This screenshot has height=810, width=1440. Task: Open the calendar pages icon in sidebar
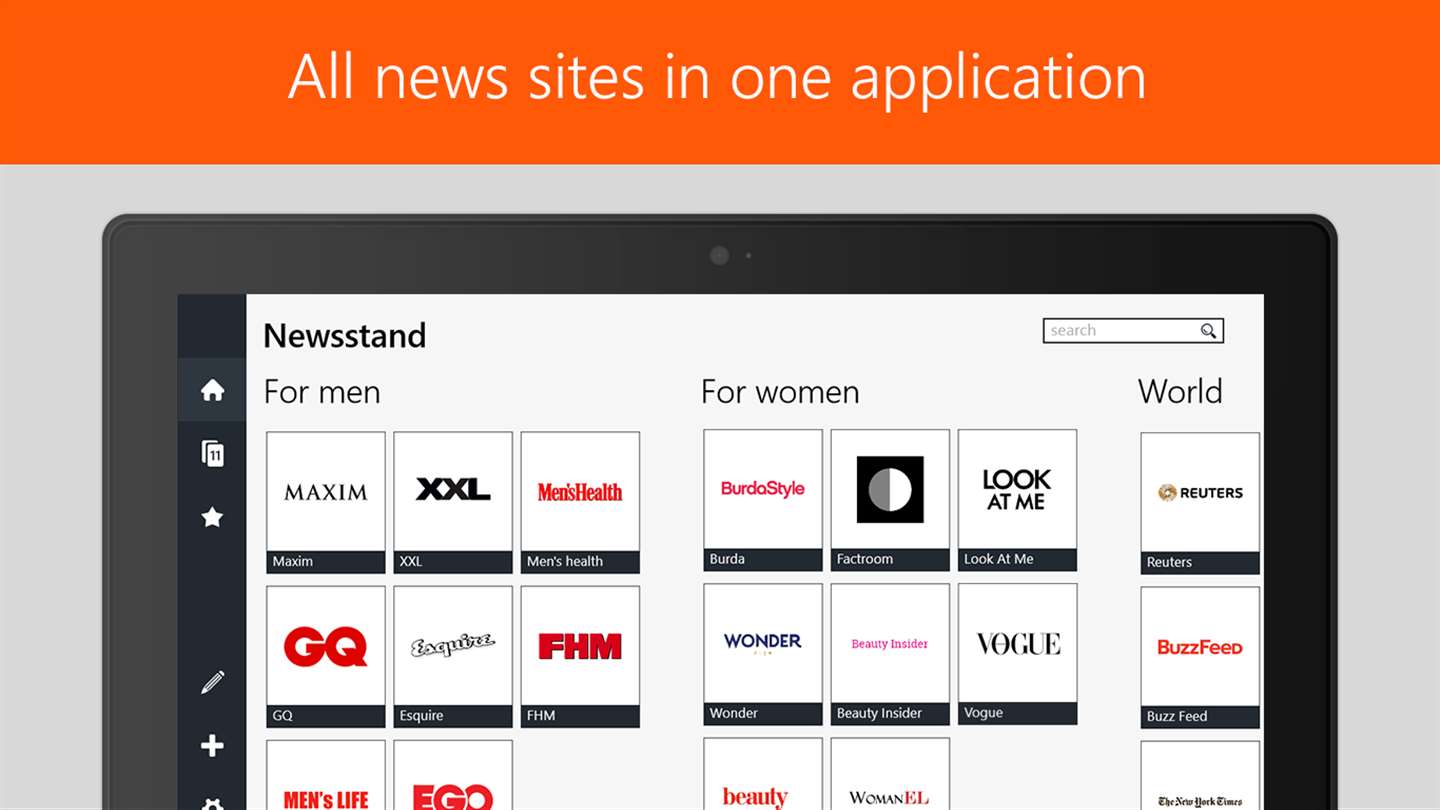coord(212,454)
